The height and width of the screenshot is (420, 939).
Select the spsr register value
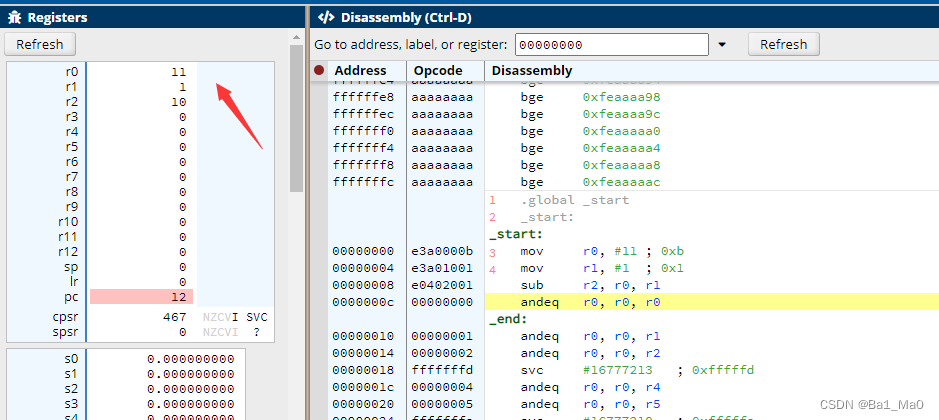183,331
